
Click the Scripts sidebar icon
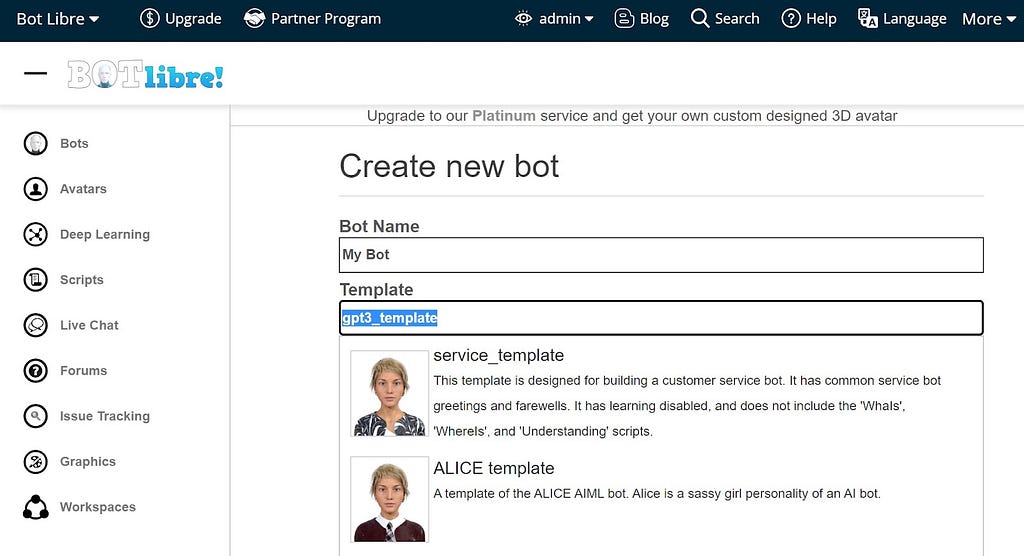(35, 280)
